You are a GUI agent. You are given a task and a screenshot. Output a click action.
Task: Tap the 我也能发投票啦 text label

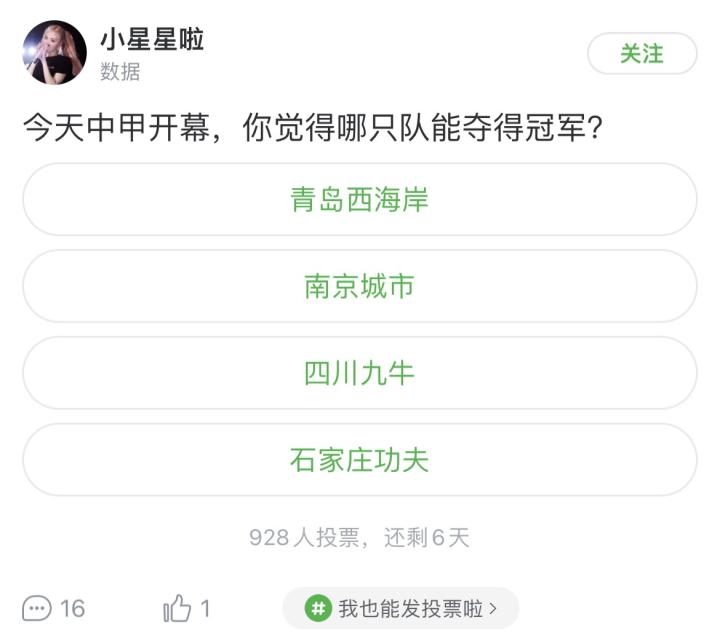pos(410,608)
